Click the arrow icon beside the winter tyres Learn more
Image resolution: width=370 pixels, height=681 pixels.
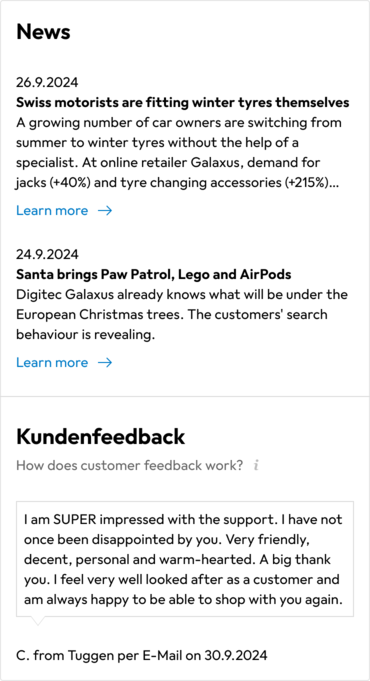pyautogui.click(x=105, y=211)
